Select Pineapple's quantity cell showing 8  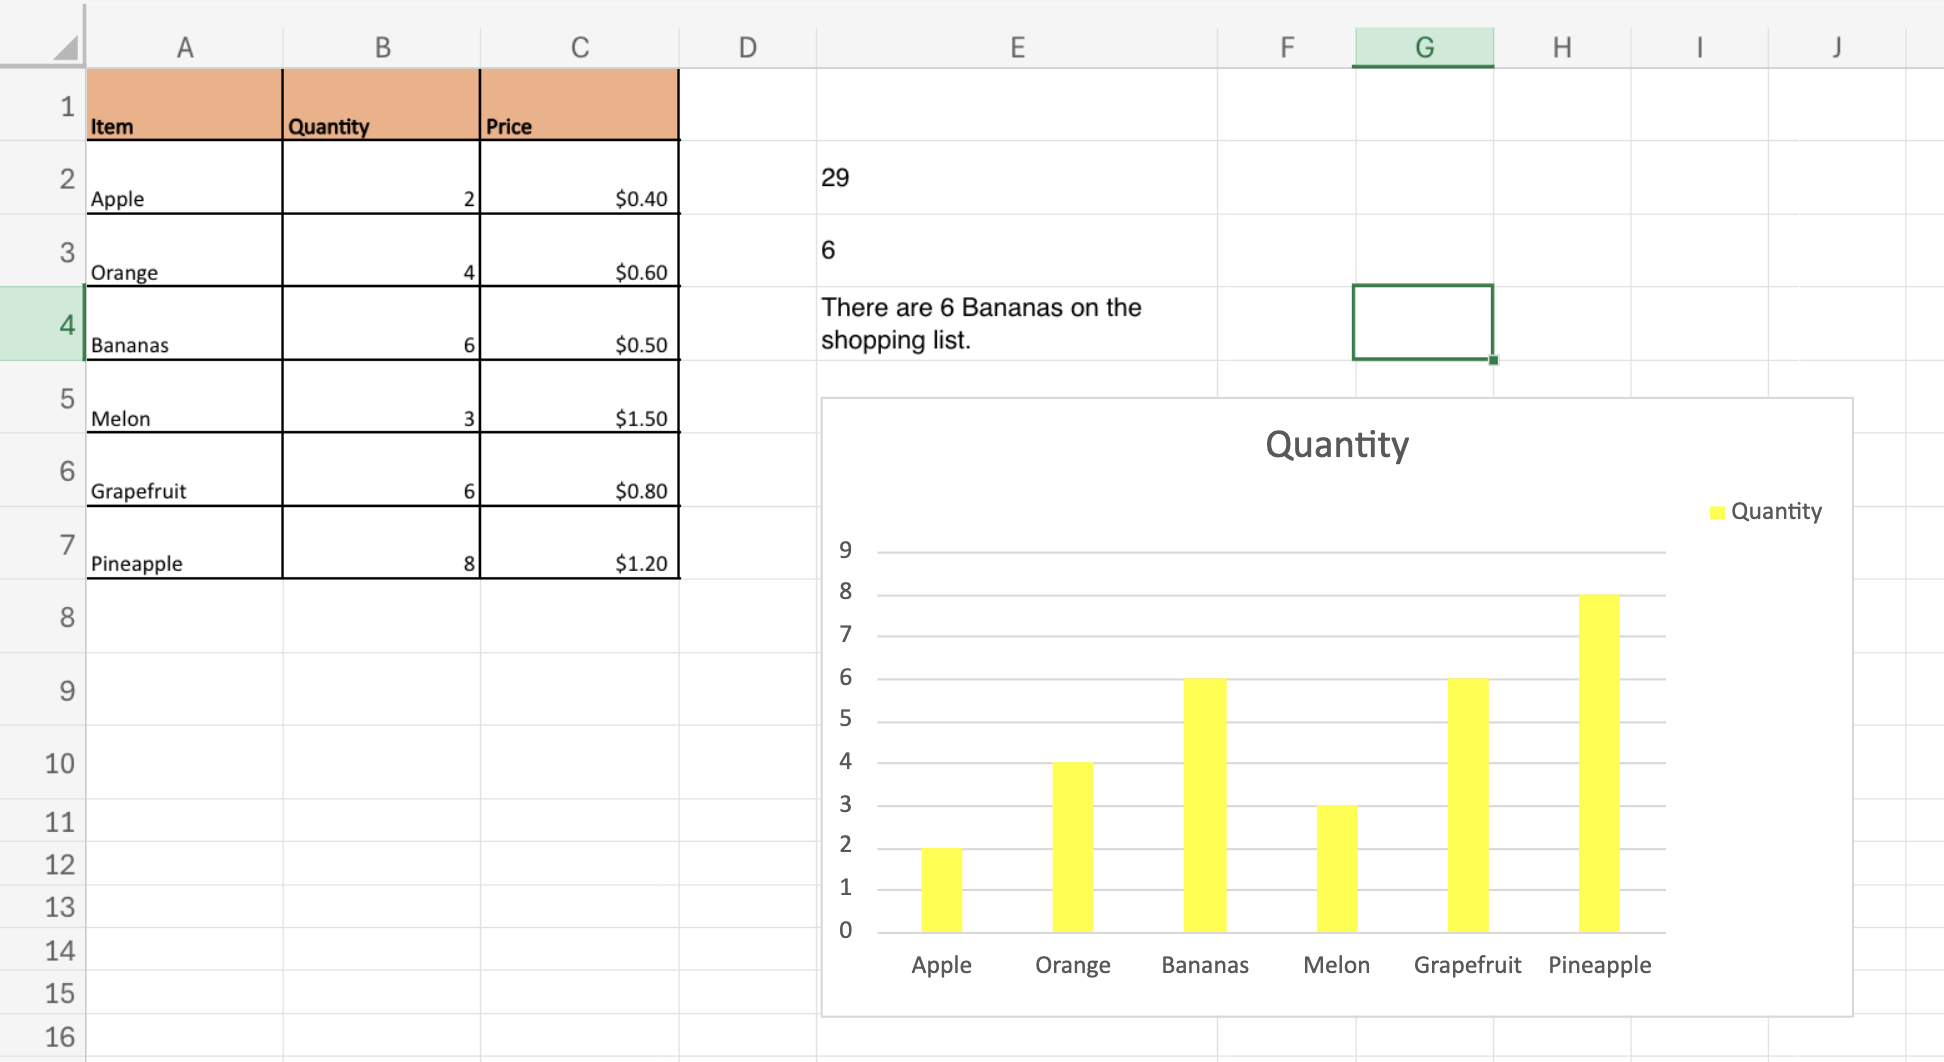(x=382, y=543)
